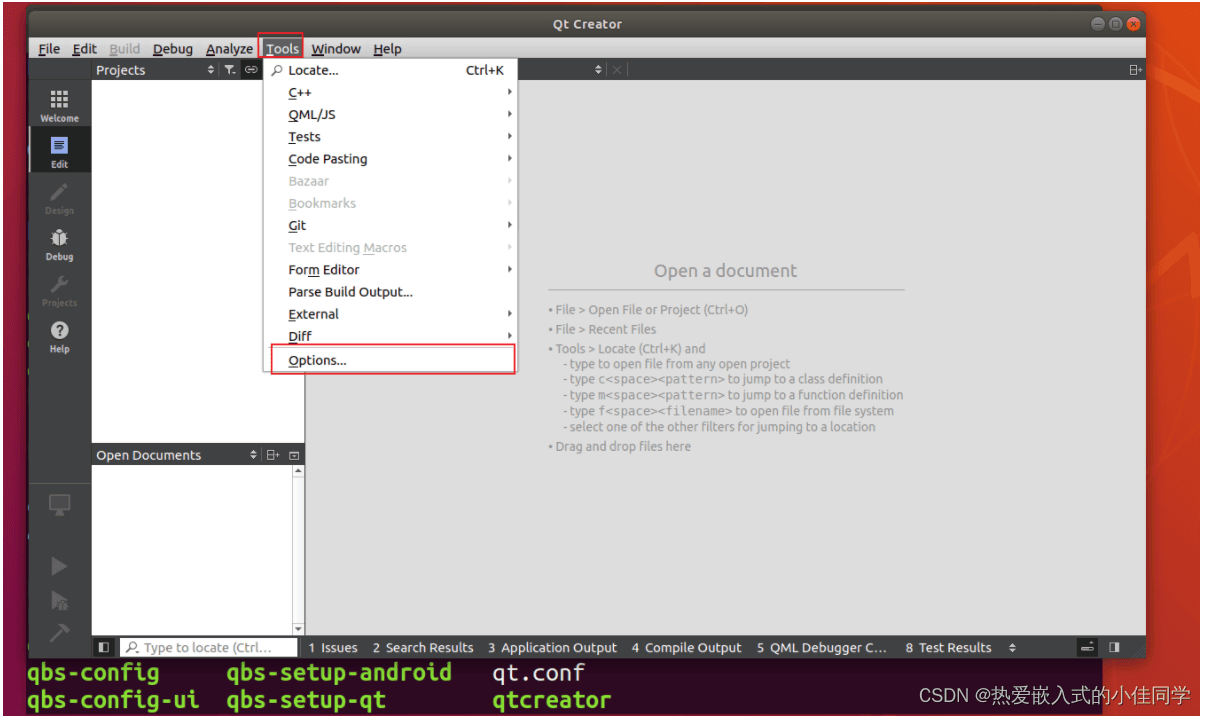1206x716 pixels.
Task: Open the editor document selector dropdown
Action: tap(598, 70)
